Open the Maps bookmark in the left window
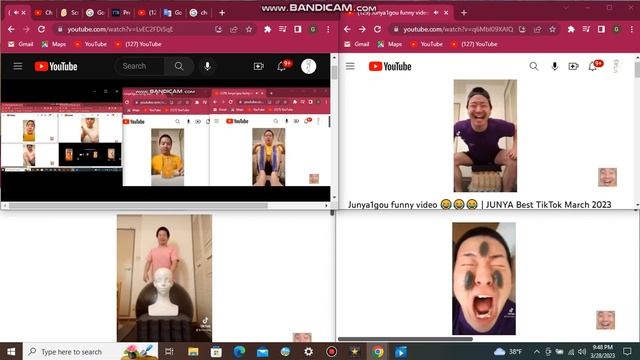The height and width of the screenshot is (360, 640). pos(54,44)
